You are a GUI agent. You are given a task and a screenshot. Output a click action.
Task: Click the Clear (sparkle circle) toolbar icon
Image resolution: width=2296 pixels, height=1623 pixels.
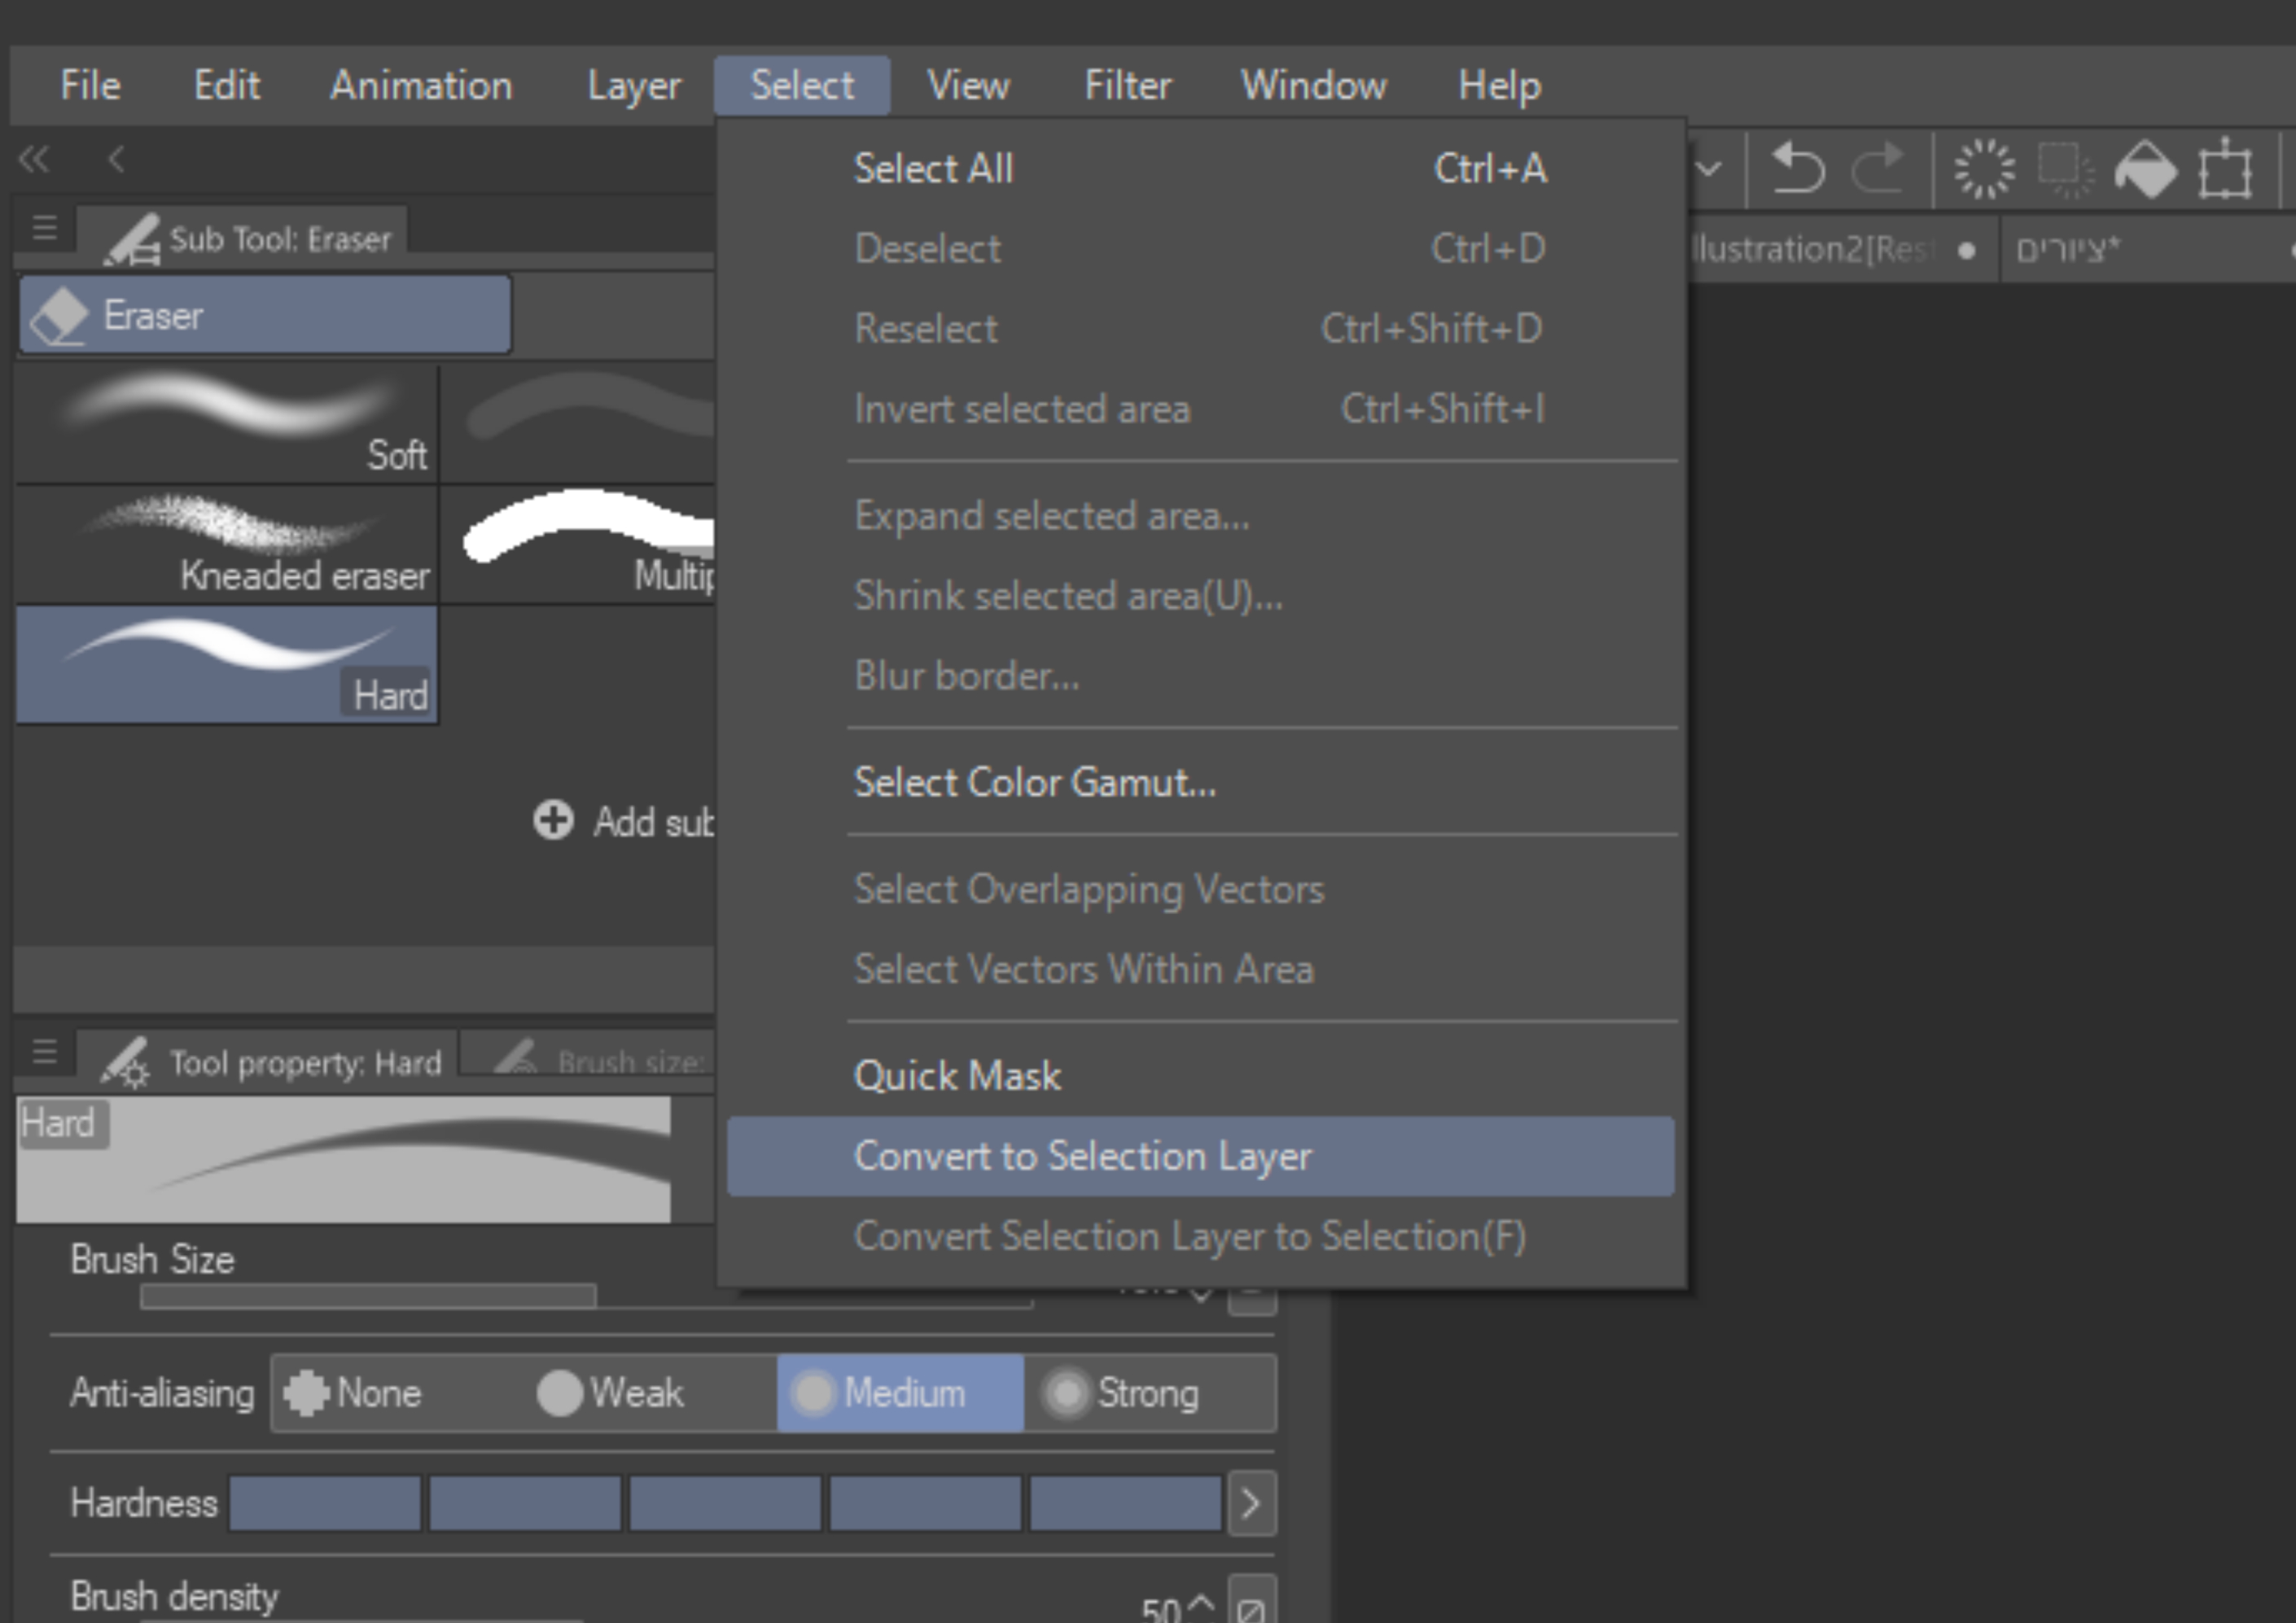pyautogui.click(x=1984, y=168)
